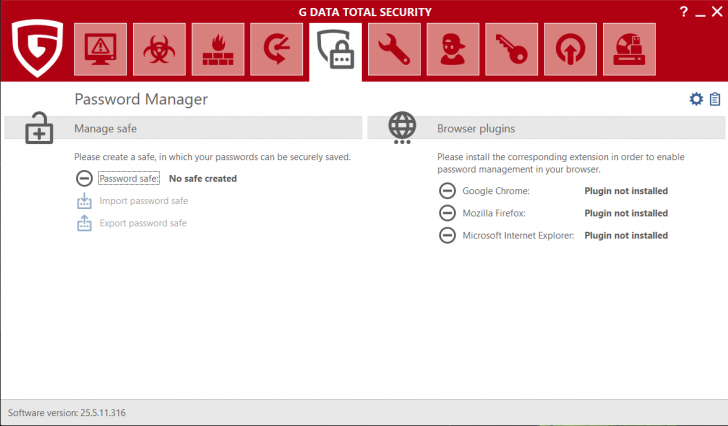This screenshot has width=728, height=426.
Task: Click the Mozilla Firefox status icon
Action: (447, 213)
